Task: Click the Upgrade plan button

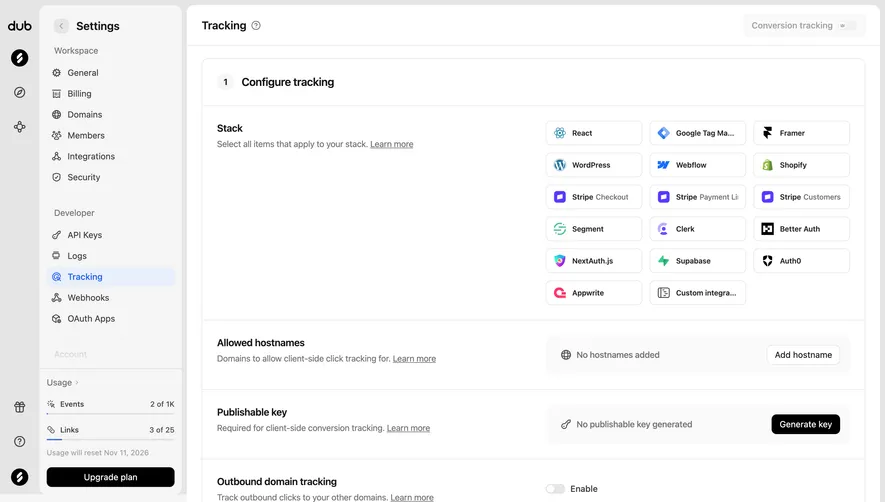Action: (111, 477)
